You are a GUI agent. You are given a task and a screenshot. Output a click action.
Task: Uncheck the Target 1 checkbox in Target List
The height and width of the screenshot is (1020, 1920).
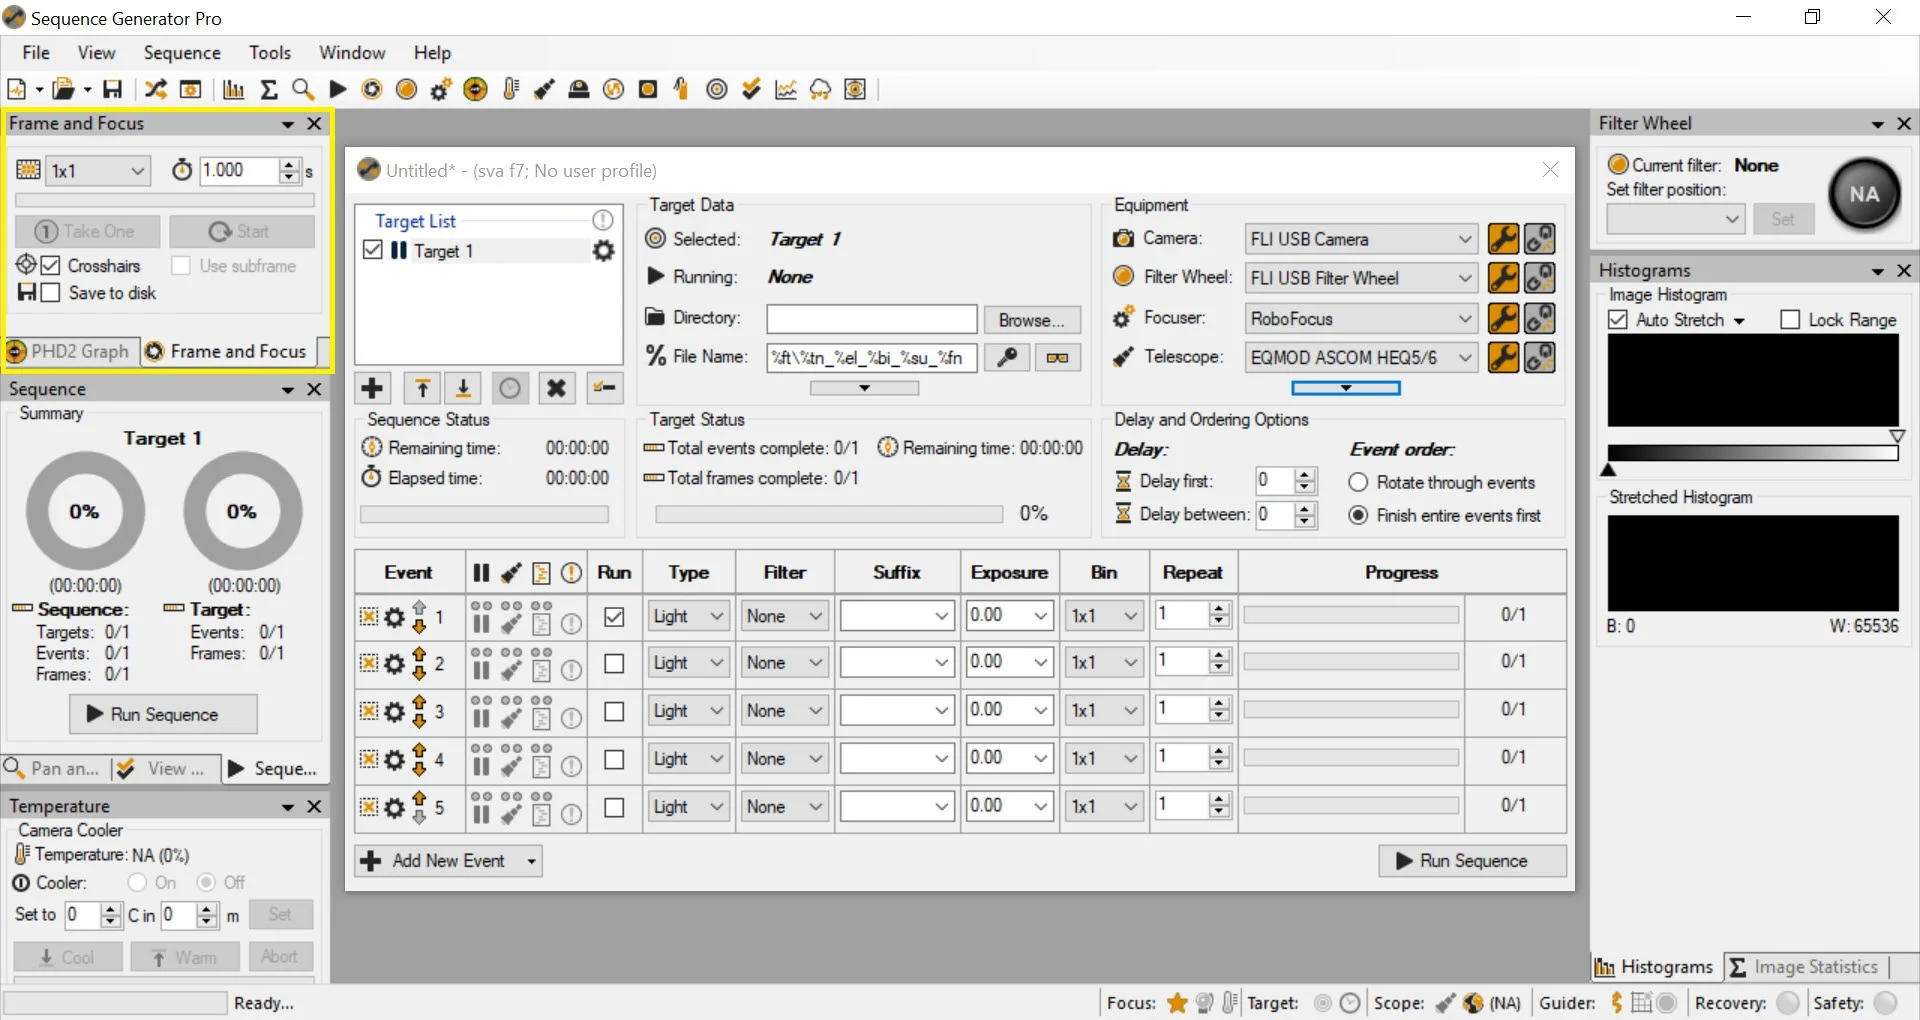pyautogui.click(x=373, y=250)
